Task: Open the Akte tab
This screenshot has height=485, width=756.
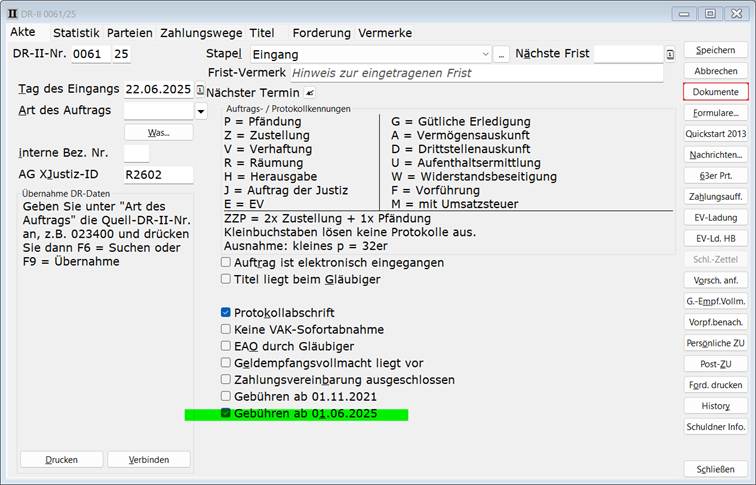Action: click(x=23, y=32)
